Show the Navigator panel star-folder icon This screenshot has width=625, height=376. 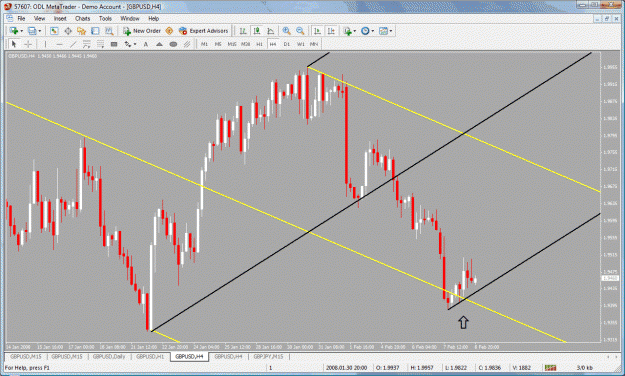[82, 31]
